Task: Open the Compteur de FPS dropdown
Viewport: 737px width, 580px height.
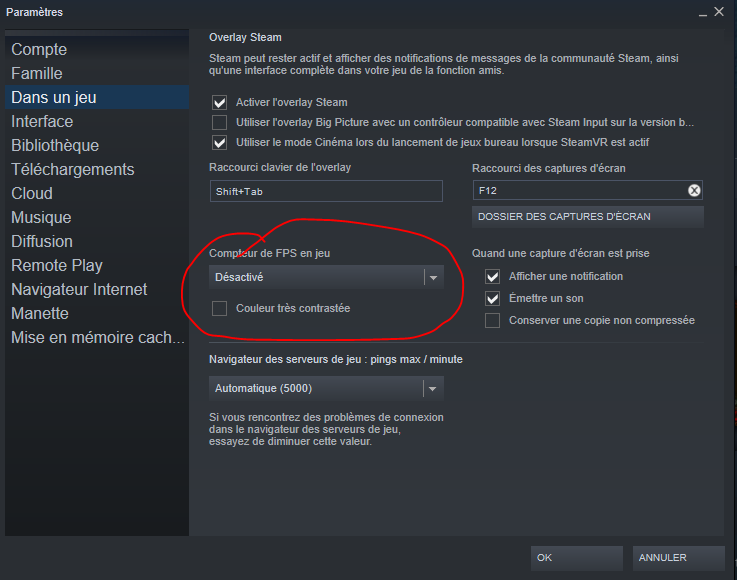Action: tap(326, 277)
